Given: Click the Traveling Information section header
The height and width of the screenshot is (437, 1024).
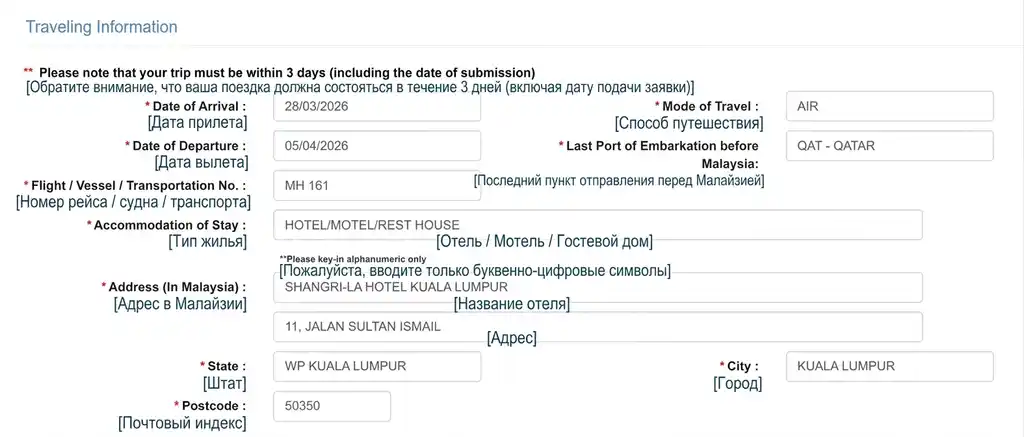Looking at the screenshot, I should click(x=101, y=27).
